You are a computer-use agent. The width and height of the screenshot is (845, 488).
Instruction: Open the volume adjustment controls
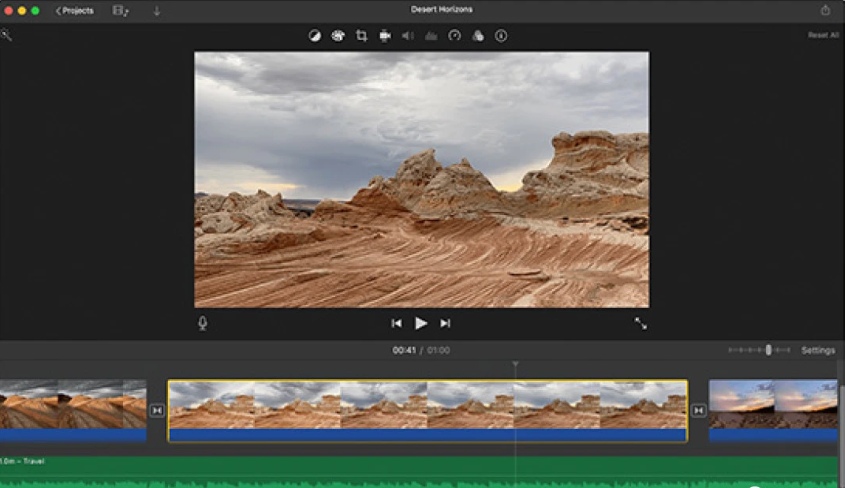(x=408, y=36)
